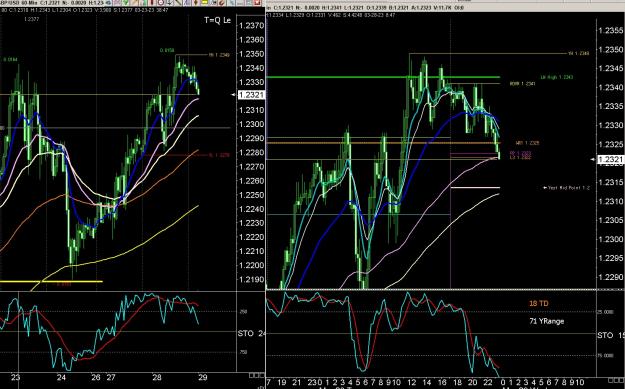625x389 pixels.
Task: Click the 60 Min chart's C/H/L/O data line
Action: pos(85,10)
